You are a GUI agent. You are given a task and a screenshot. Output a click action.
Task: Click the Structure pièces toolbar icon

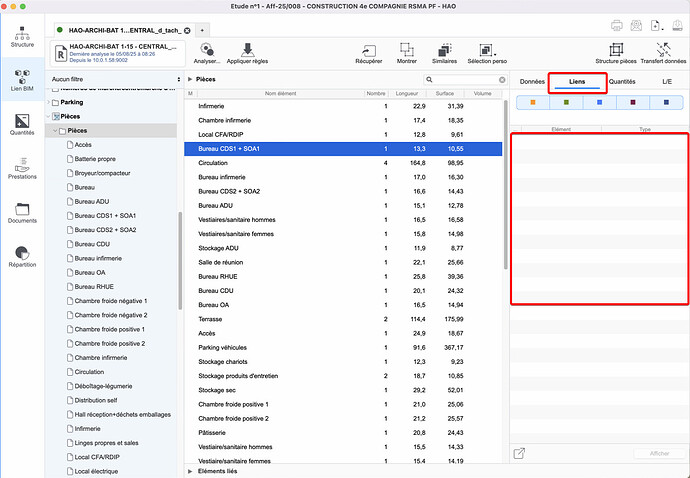[616, 53]
